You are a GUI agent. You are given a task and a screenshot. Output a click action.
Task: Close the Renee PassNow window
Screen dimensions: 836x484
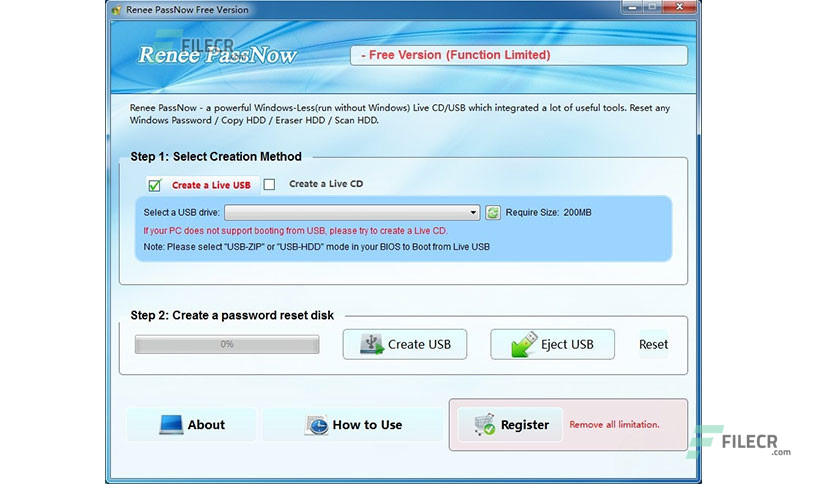pyautogui.click(x=679, y=7)
